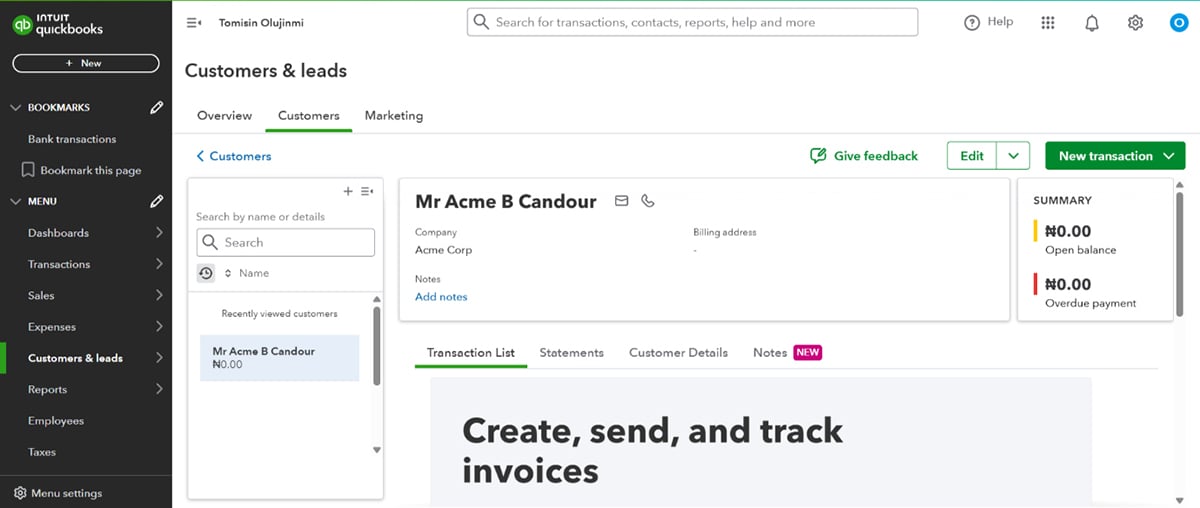Click the ₦0.00 Overdue payment amount
1200x508 pixels.
pos(1068,284)
